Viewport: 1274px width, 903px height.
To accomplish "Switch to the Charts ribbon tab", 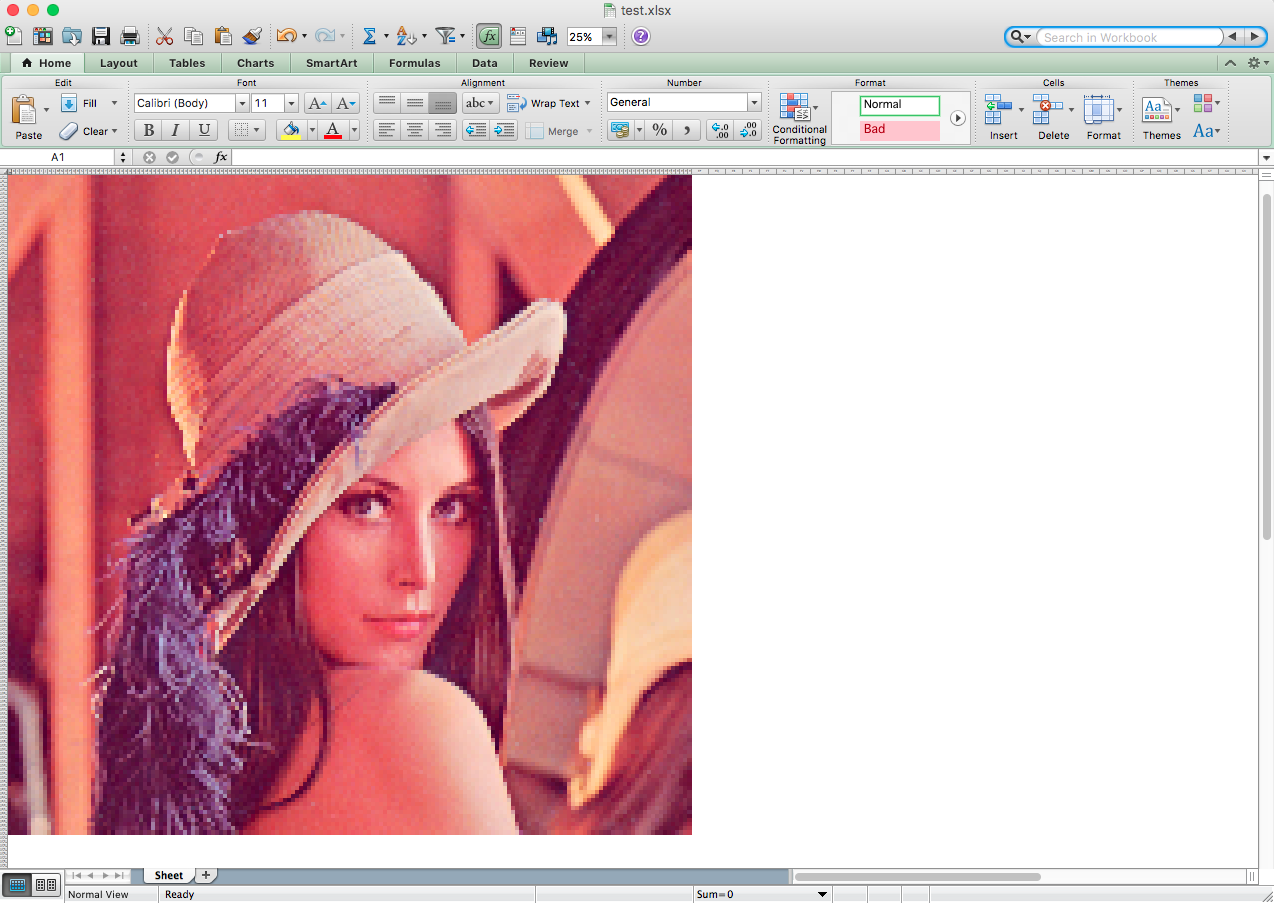I will (256, 63).
